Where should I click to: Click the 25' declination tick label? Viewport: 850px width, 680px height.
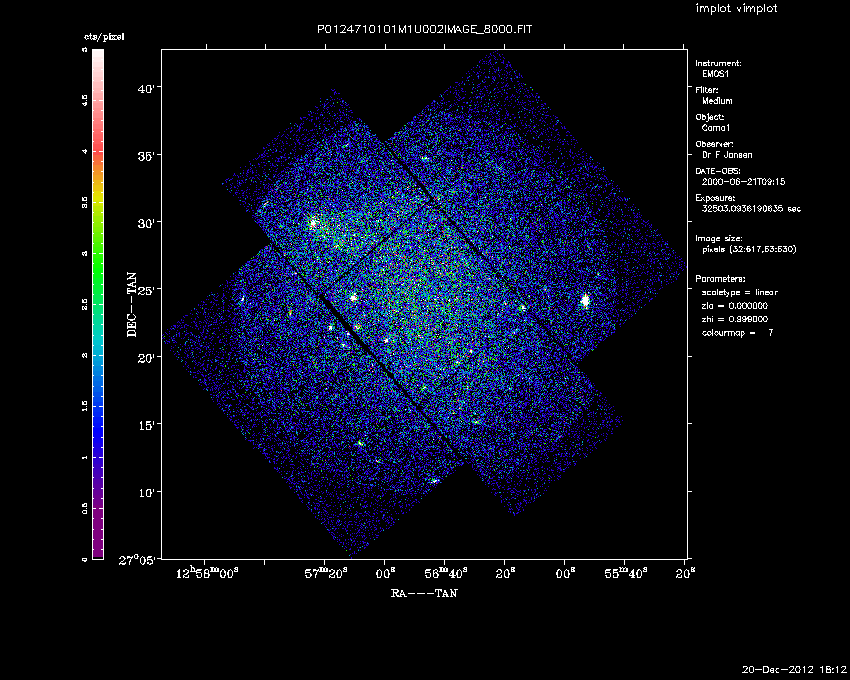coord(146,290)
